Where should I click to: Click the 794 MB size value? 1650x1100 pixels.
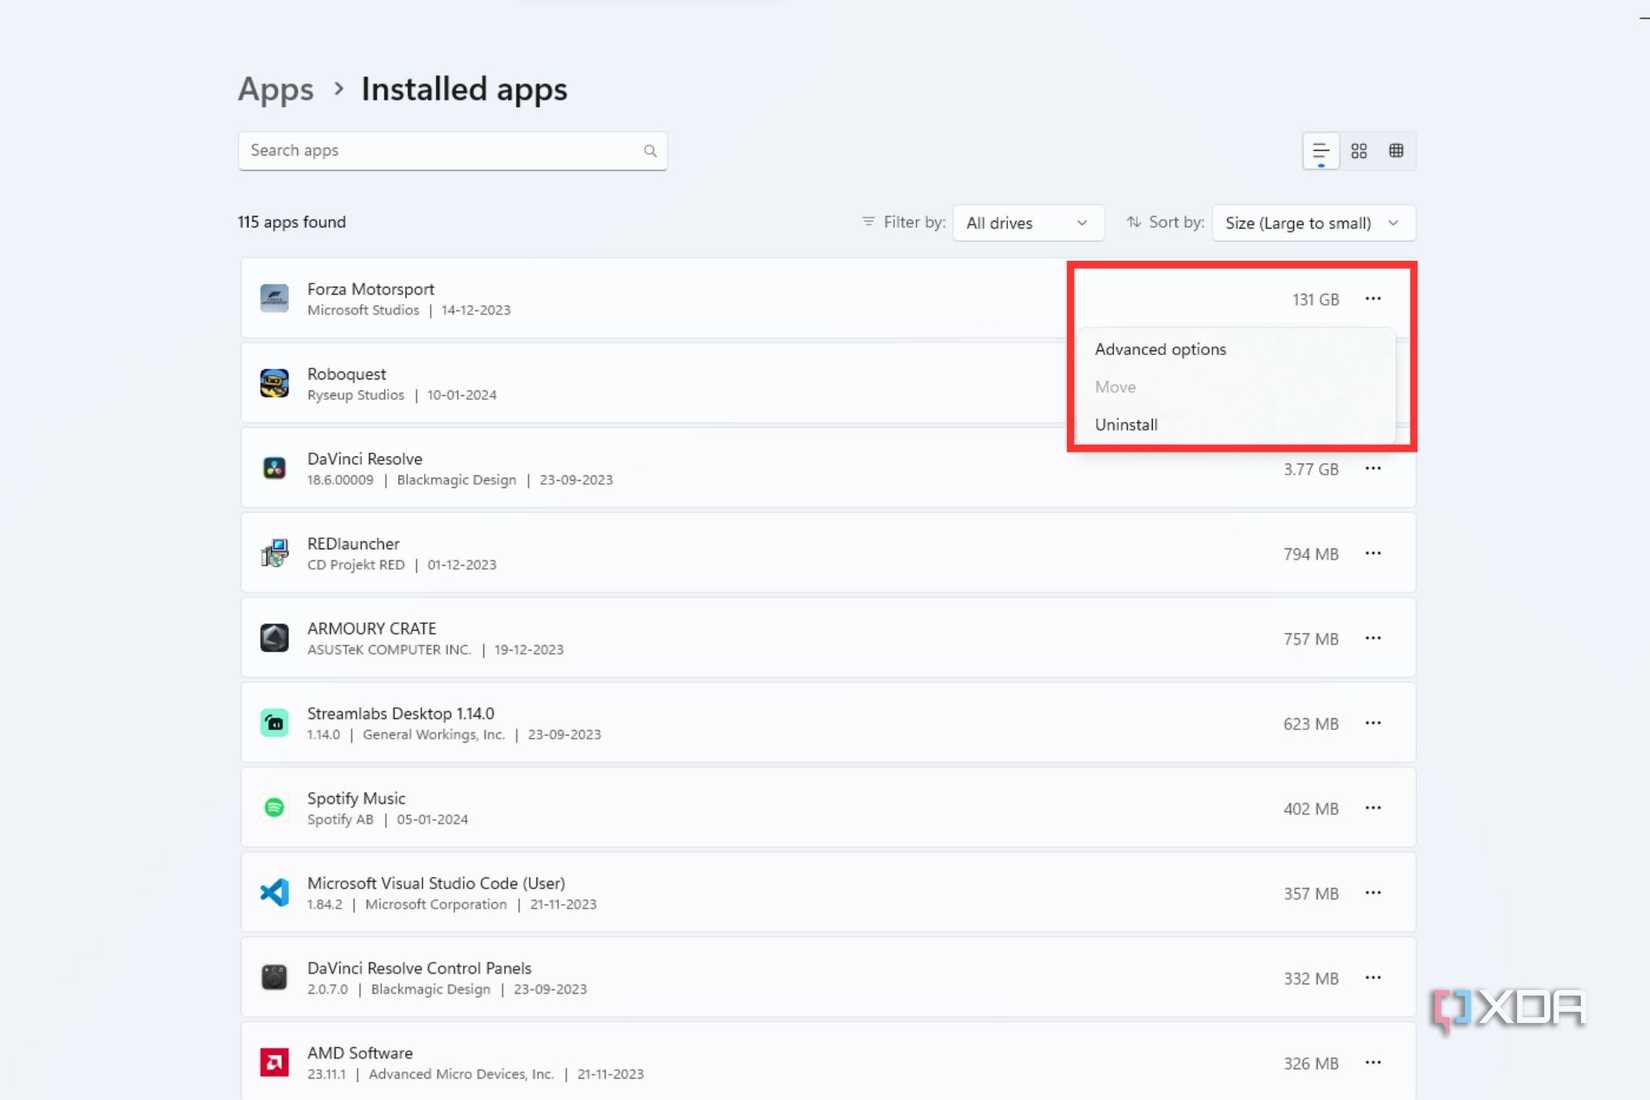[x=1311, y=555]
